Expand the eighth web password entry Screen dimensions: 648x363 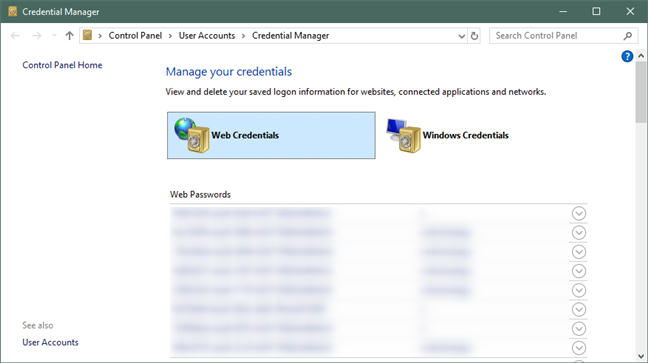click(x=579, y=348)
